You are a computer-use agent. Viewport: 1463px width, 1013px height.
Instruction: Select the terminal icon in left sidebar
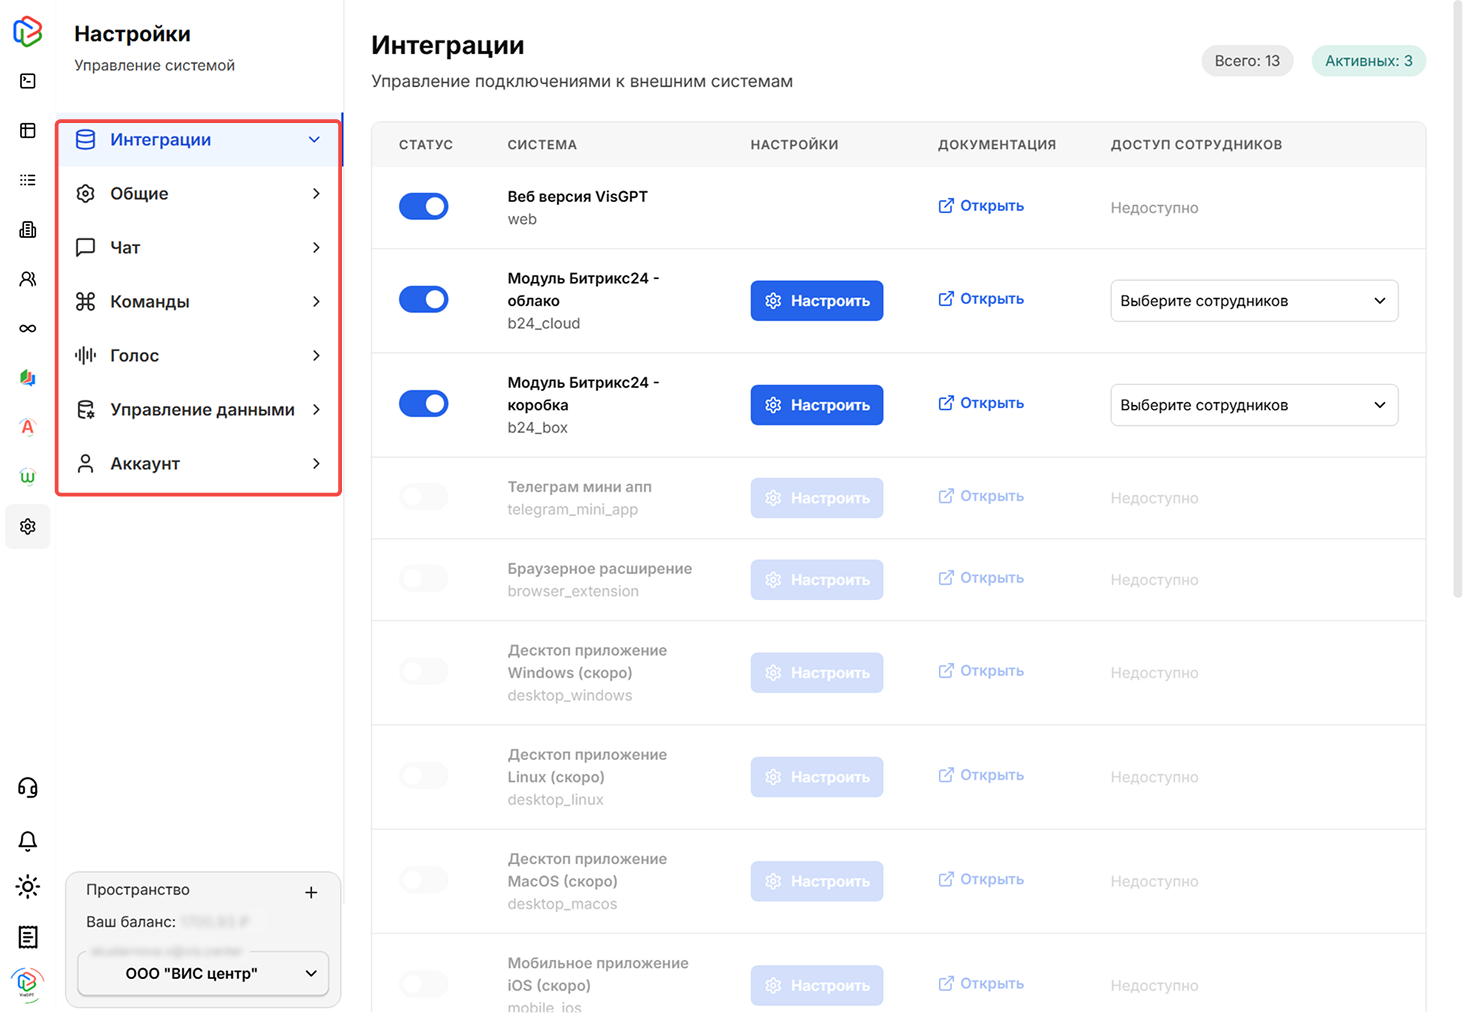pos(27,79)
